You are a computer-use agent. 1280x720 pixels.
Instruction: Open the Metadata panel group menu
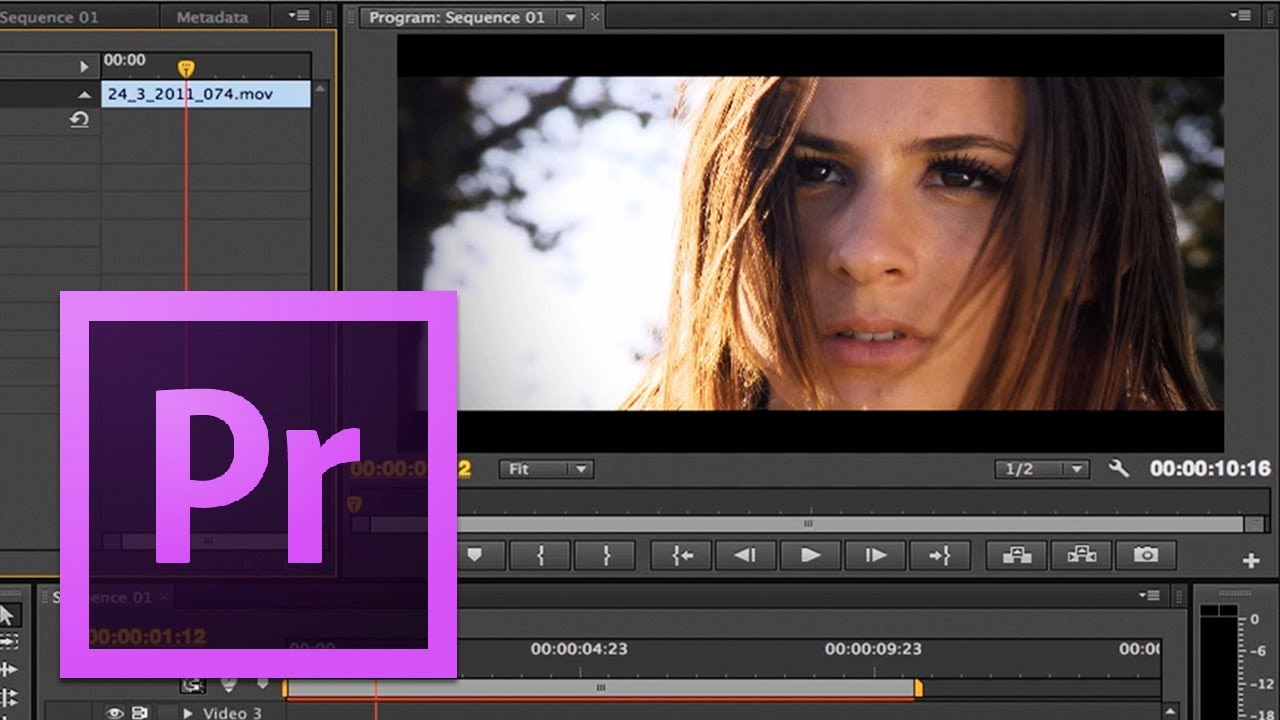pyautogui.click(x=298, y=16)
